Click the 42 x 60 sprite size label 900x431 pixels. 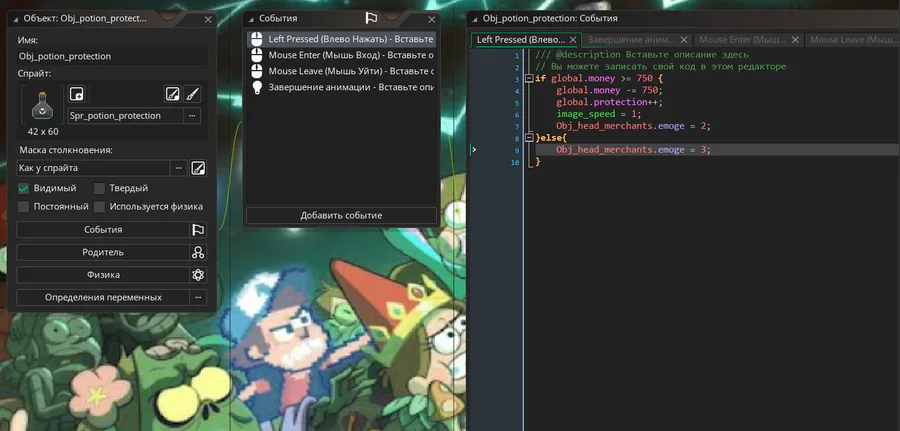43,131
